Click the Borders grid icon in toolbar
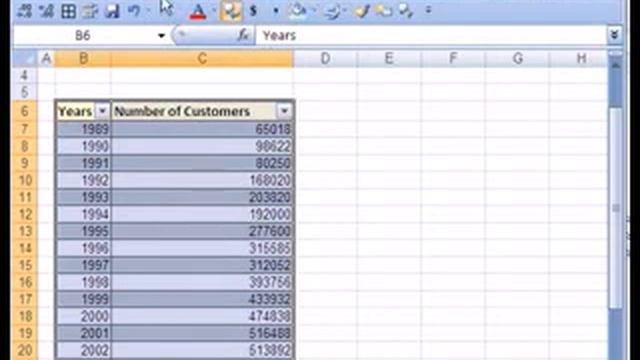This screenshot has width=640, height=360. click(68, 11)
